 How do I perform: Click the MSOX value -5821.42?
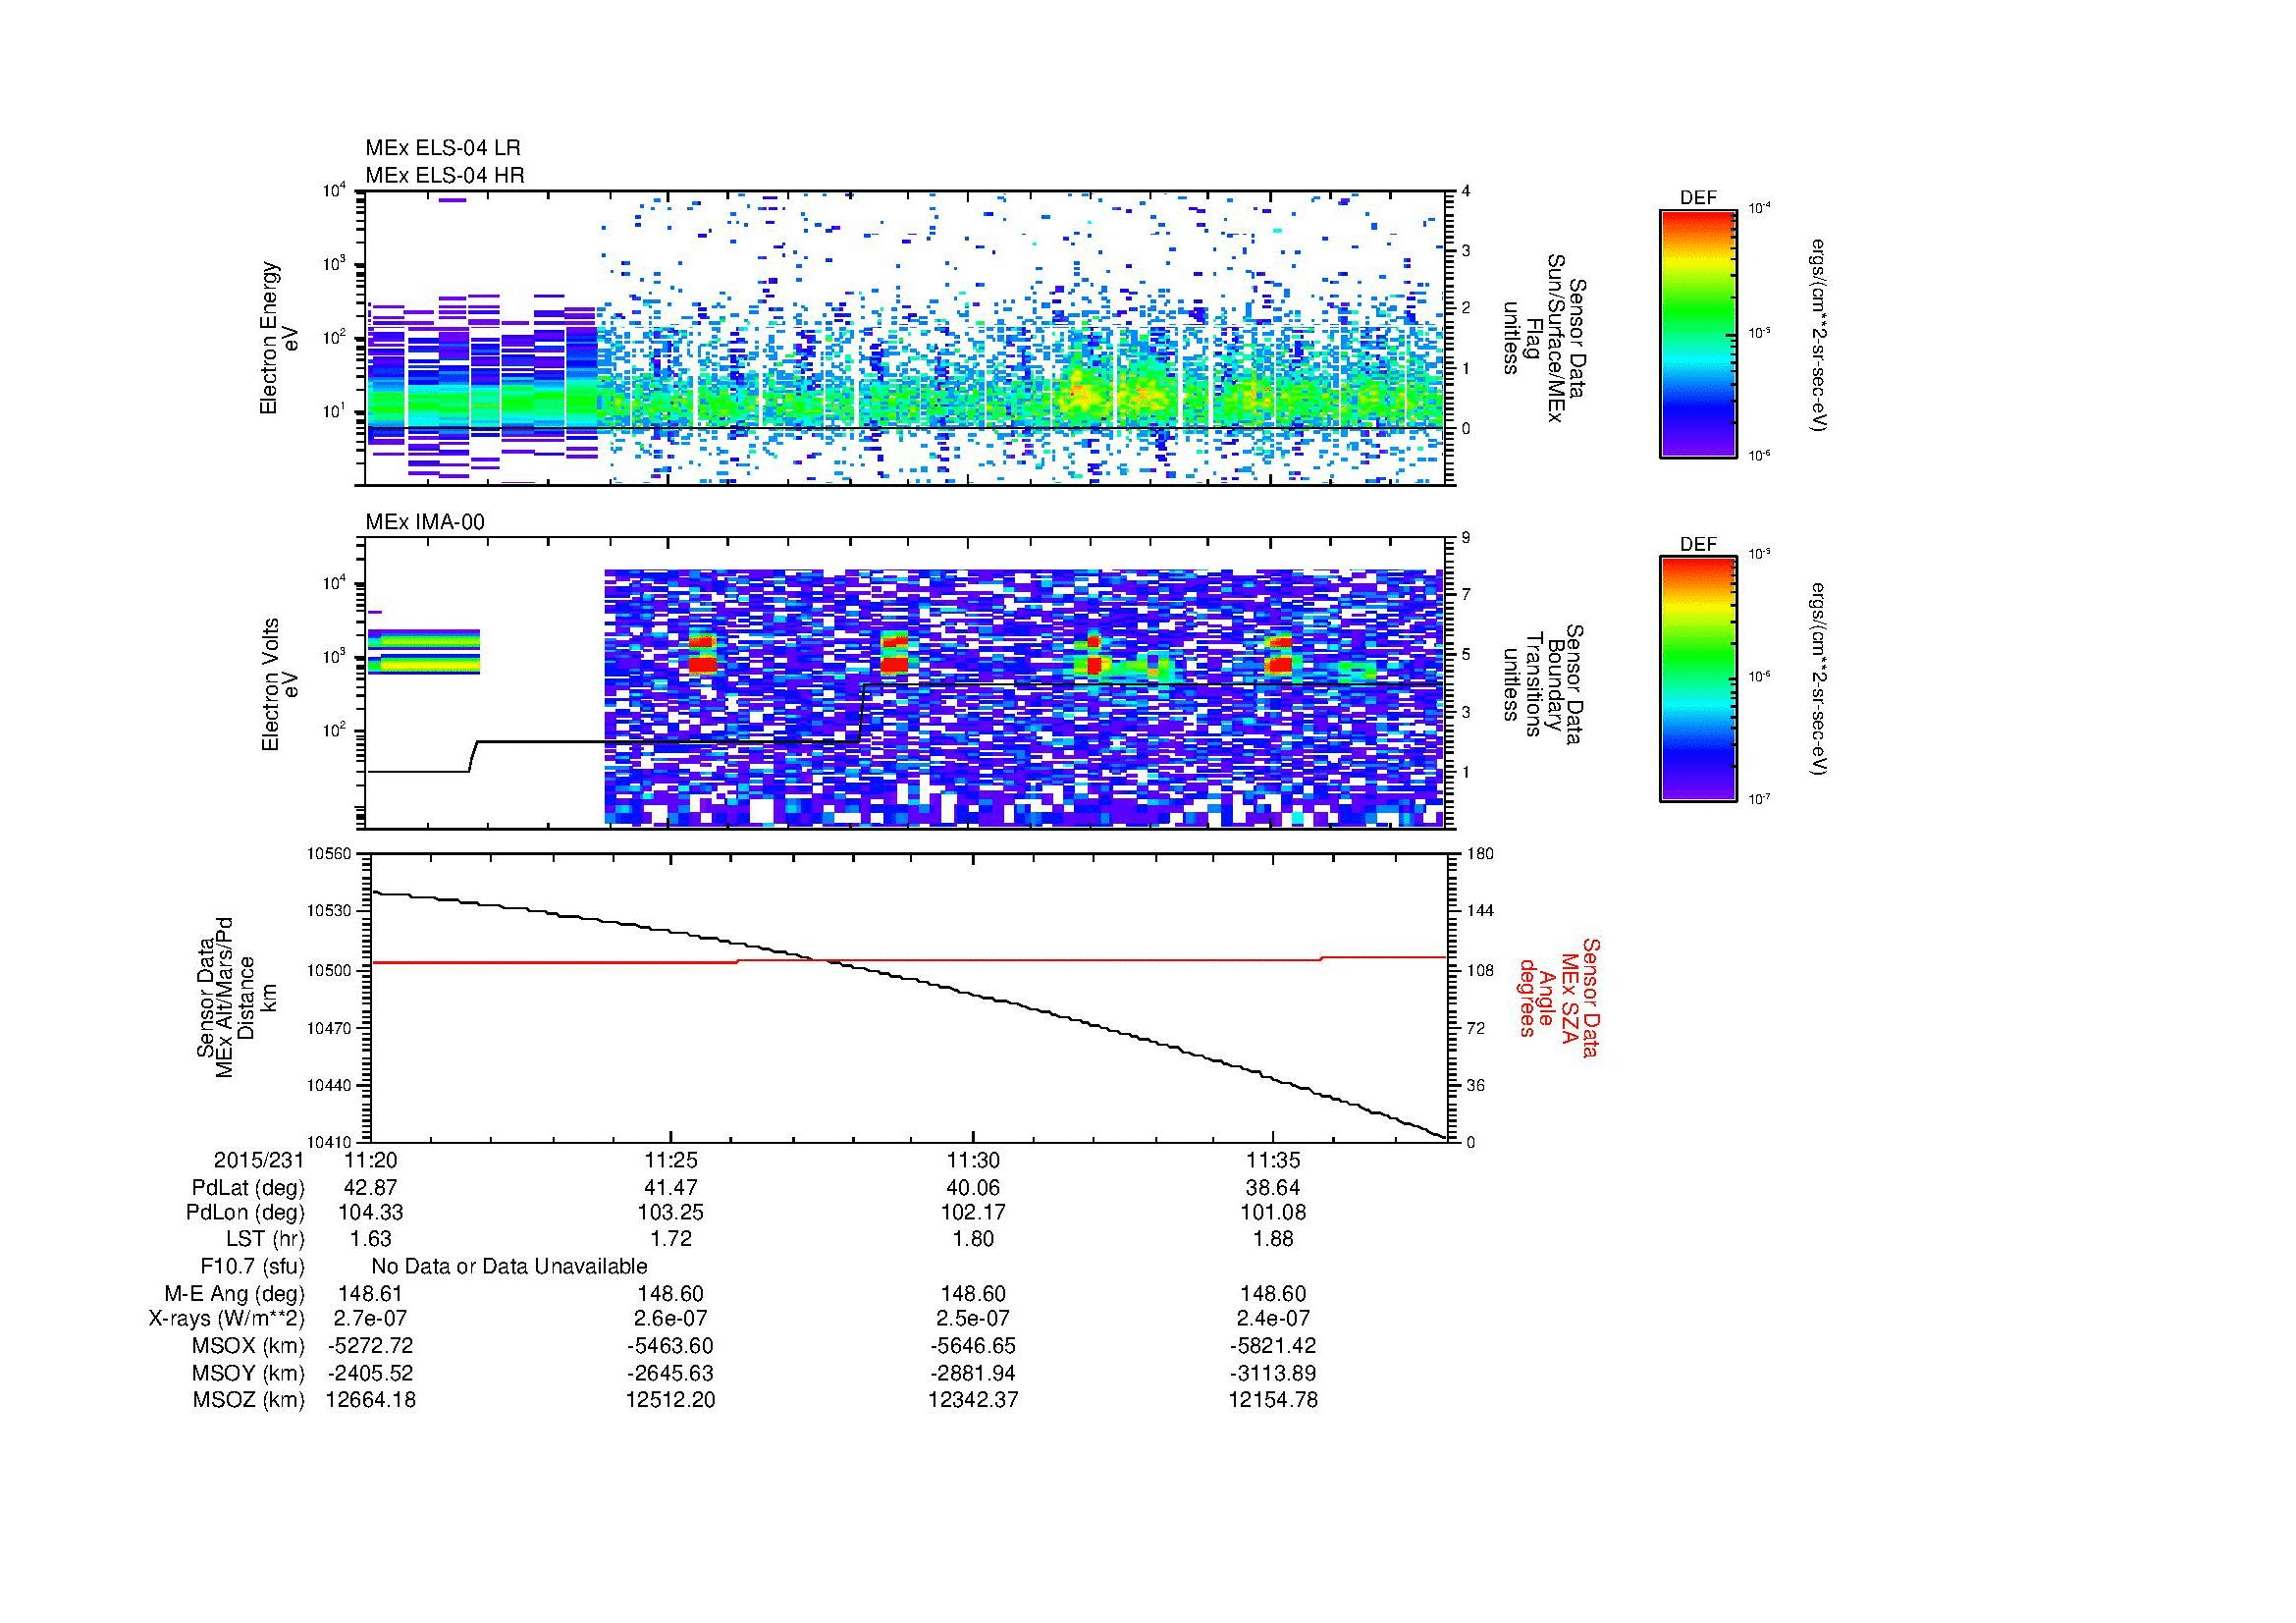[1273, 1346]
